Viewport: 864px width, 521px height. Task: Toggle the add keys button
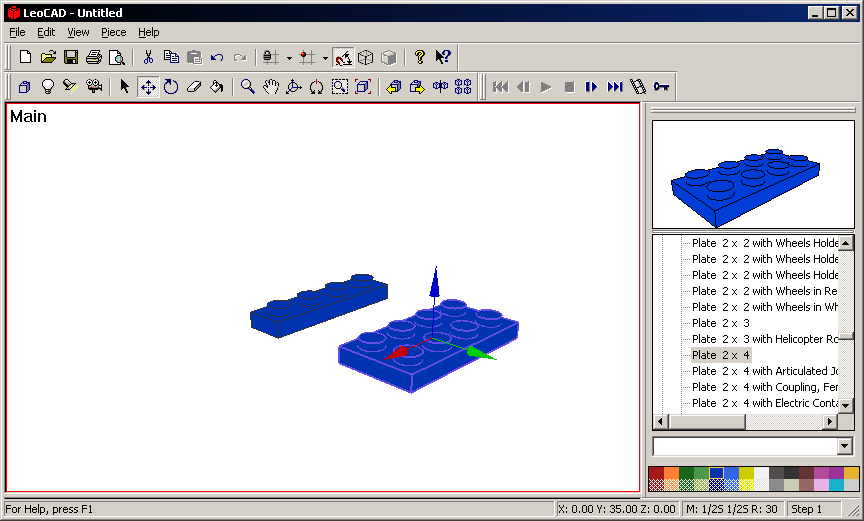coord(661,87)
